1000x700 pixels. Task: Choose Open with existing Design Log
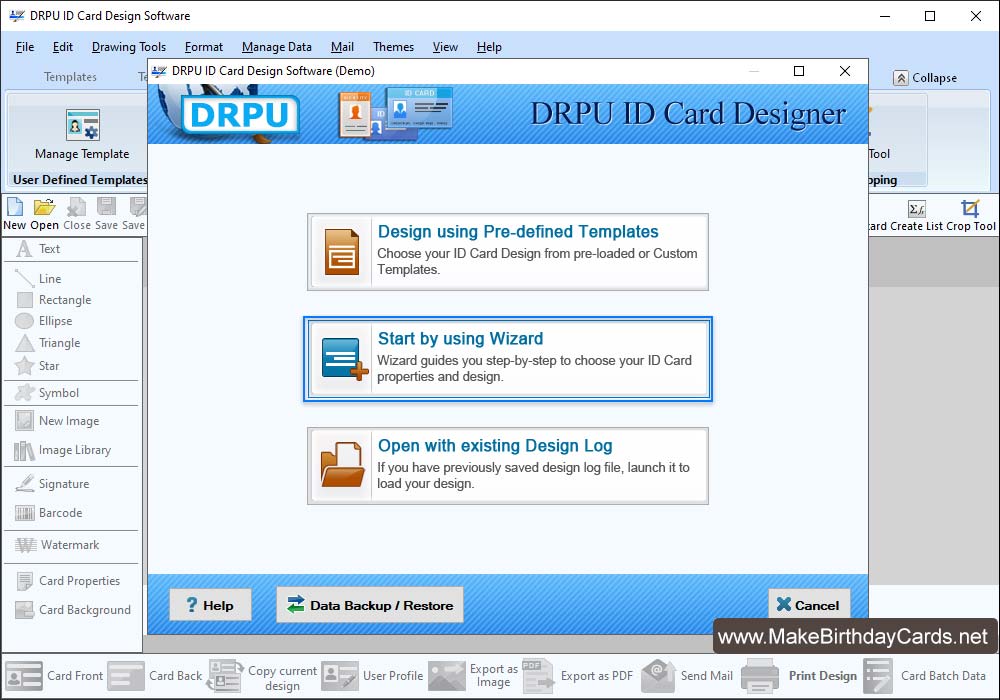tap(508, 466)
